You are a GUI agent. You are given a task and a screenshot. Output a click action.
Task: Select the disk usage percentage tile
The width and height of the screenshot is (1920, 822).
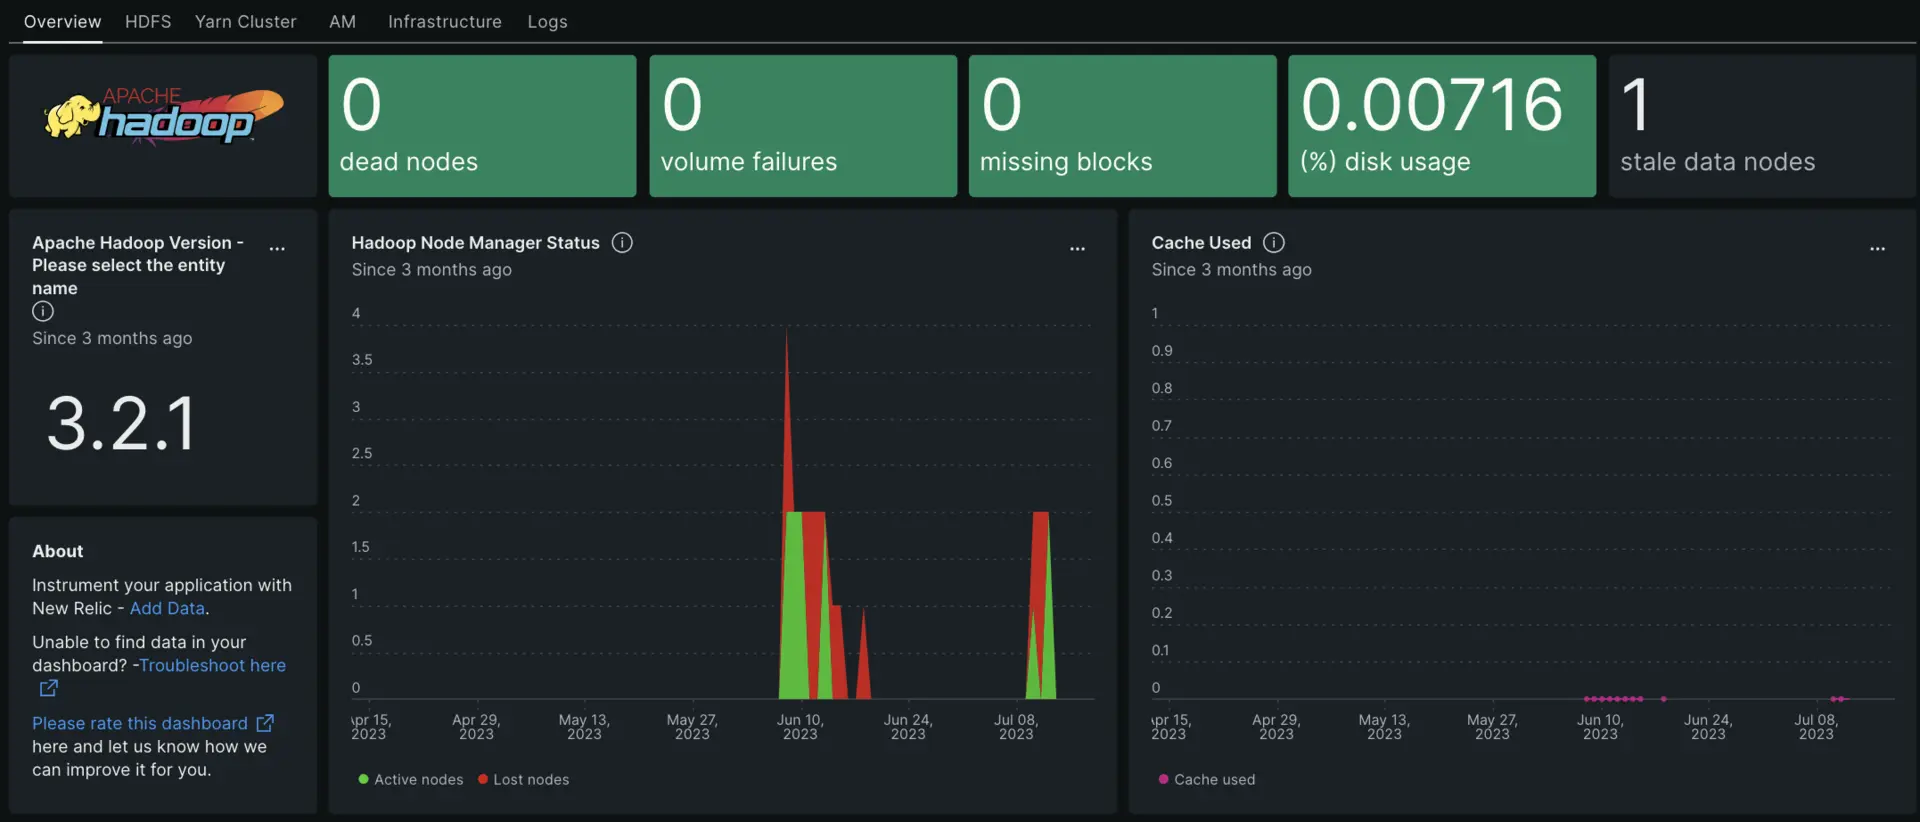point(1441,126)
